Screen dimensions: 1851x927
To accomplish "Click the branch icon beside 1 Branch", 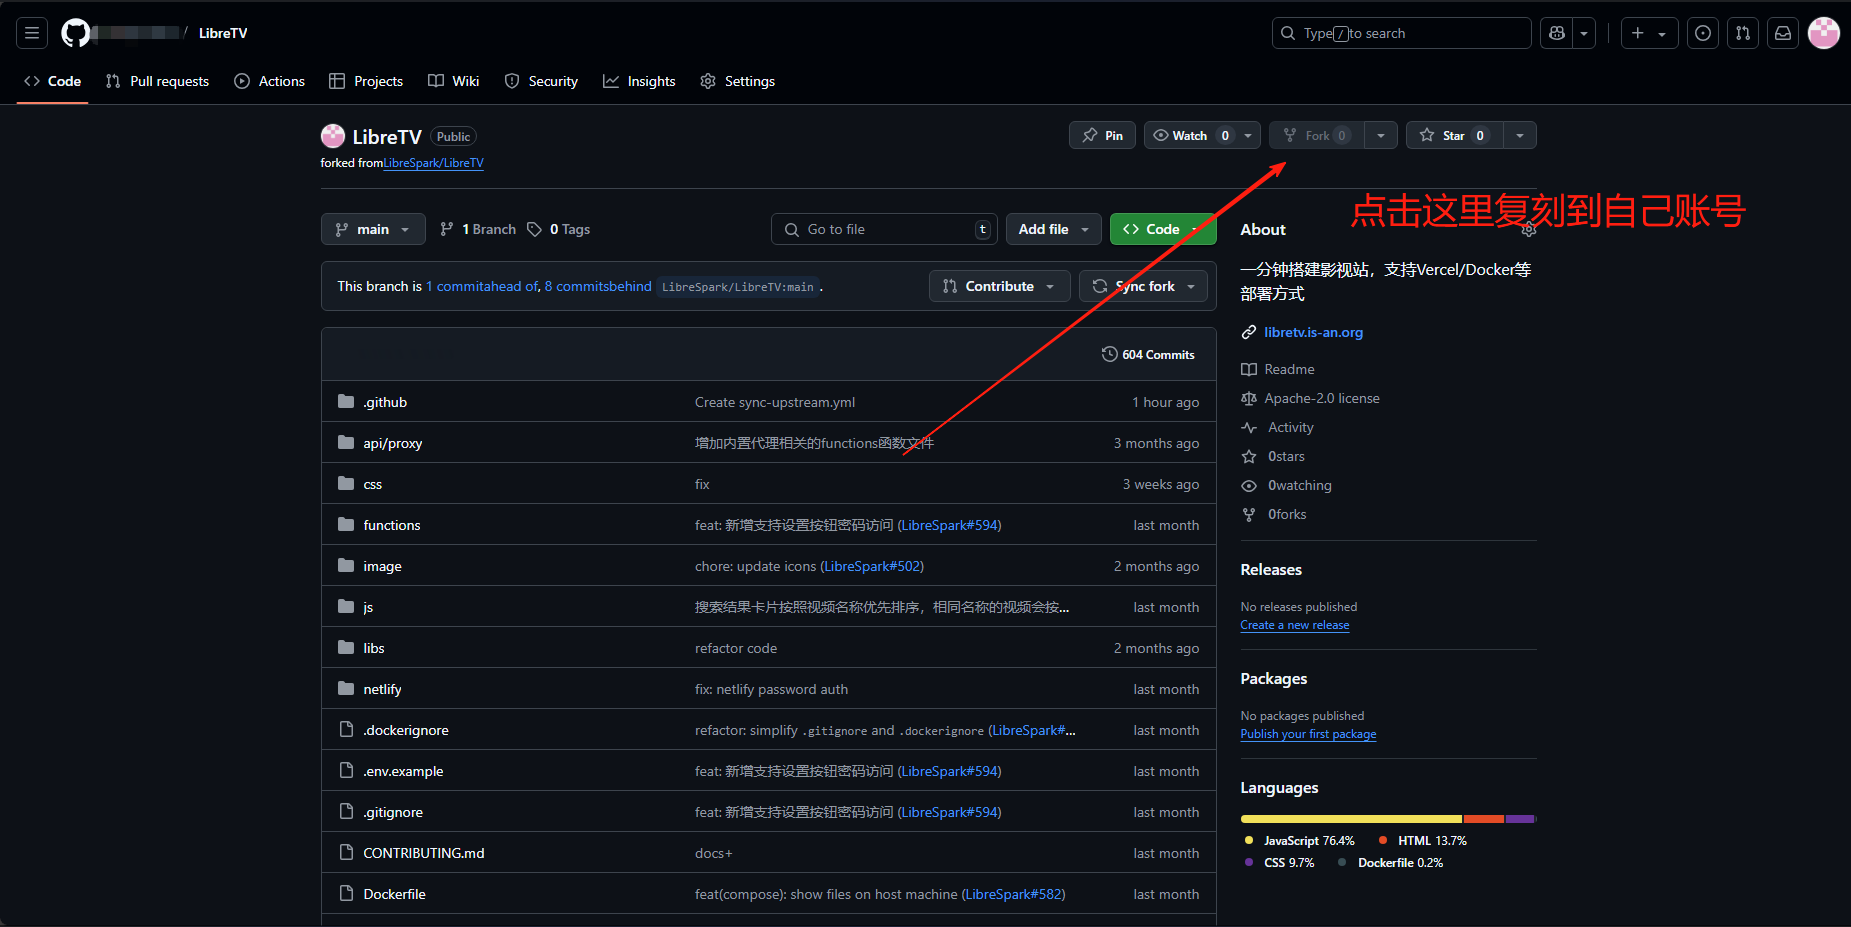I will pyautogui.click(x=447, y=229).
